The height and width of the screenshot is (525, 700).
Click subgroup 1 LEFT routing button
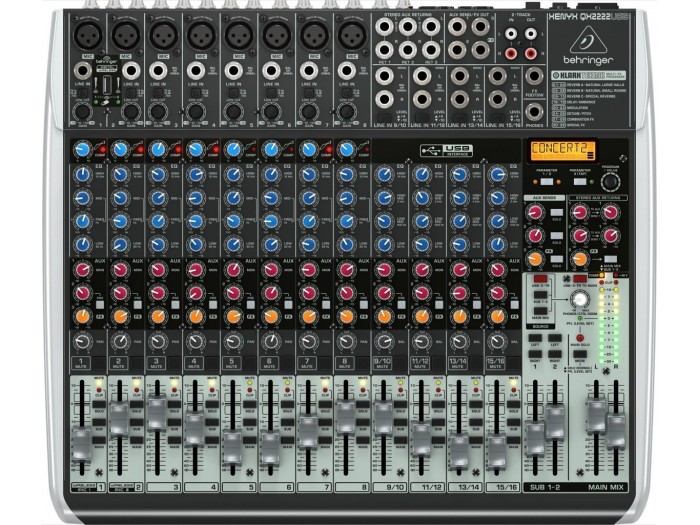(535, 338)
